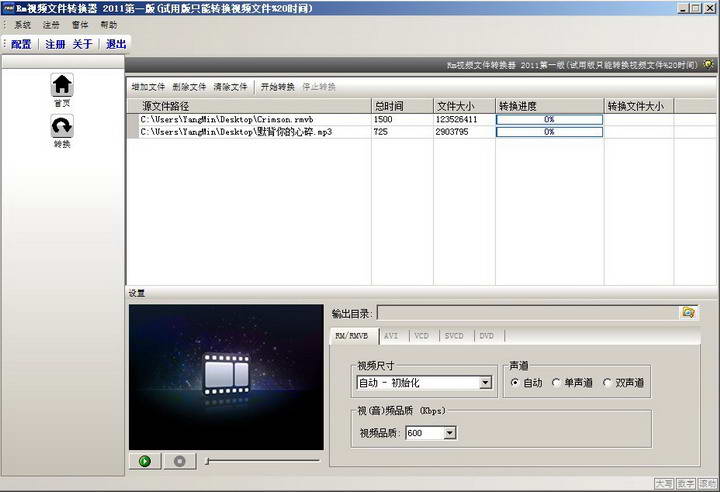Click the 滚动 status bar indicator
This screenshot has width=720, height=492.
coord(707,484)
